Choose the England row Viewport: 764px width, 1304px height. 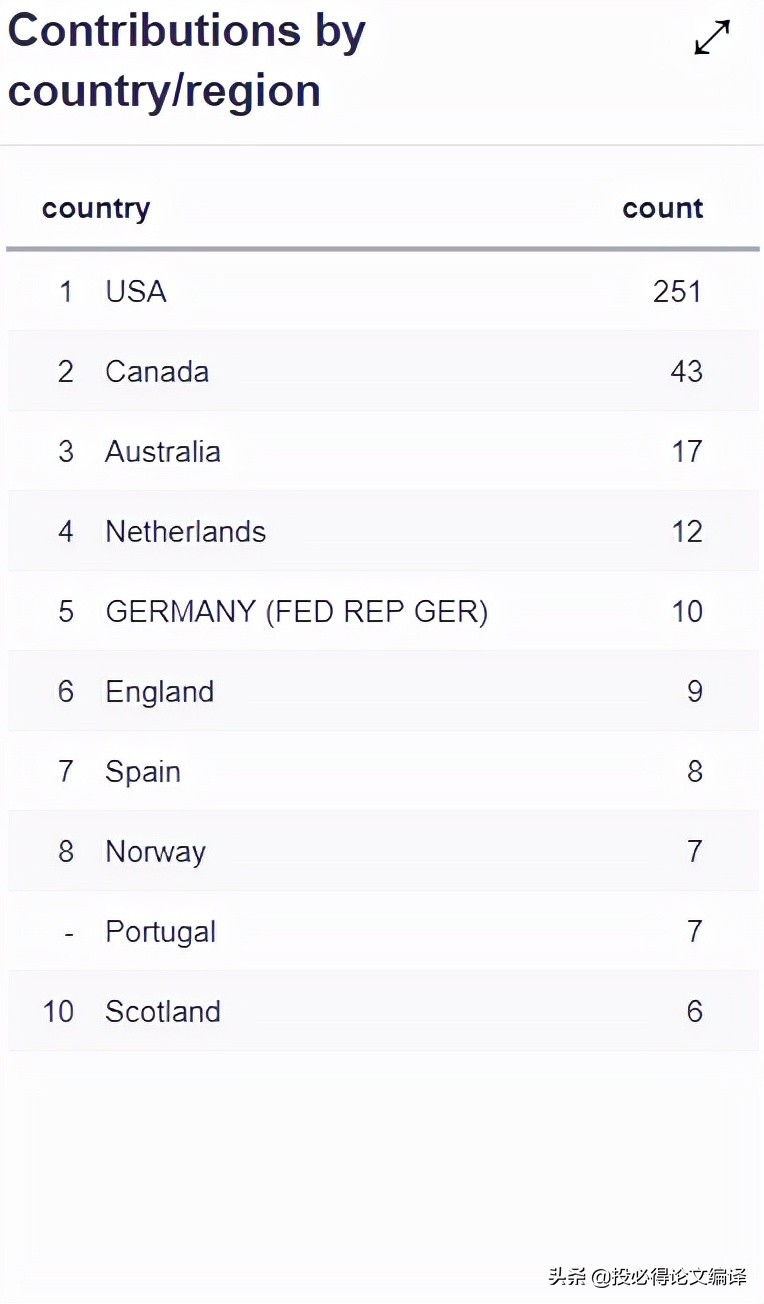click(x=383, y=691)
